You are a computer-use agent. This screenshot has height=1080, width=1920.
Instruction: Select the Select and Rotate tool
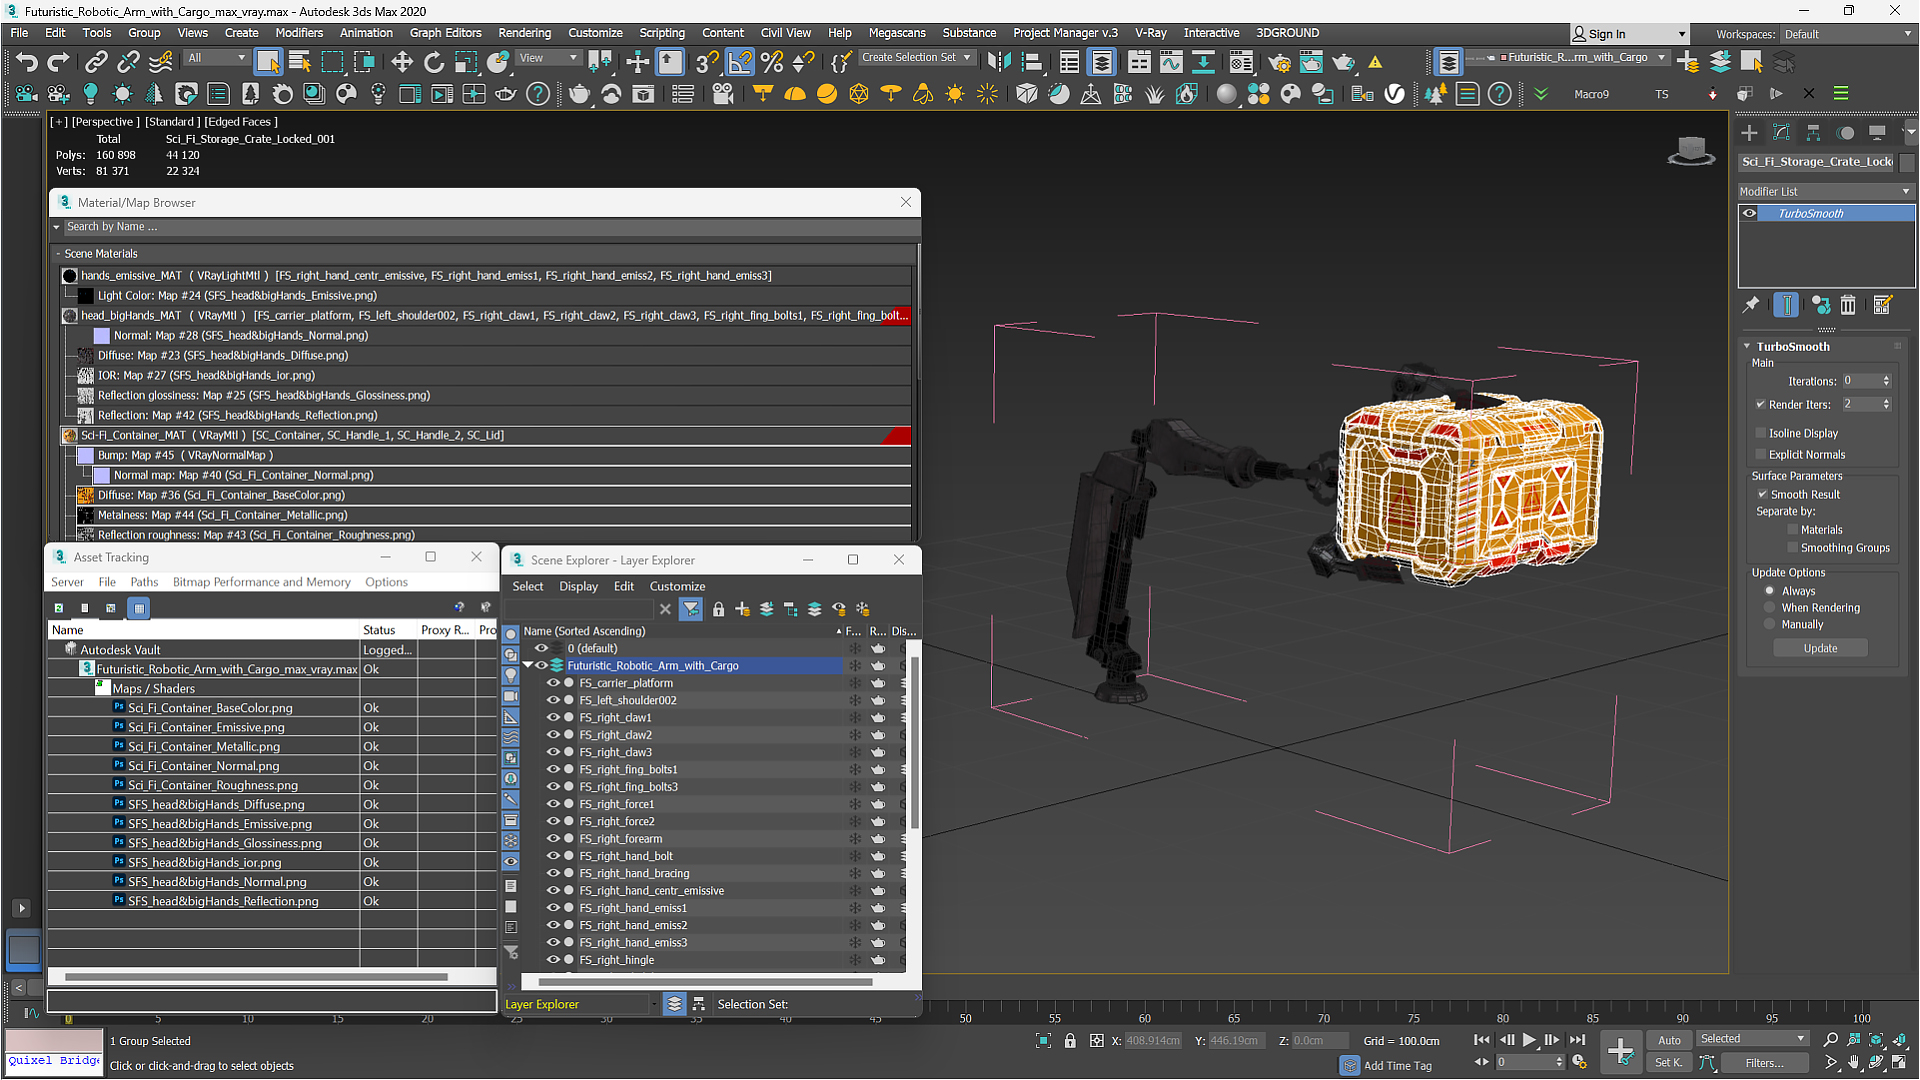tap(433, 62)
